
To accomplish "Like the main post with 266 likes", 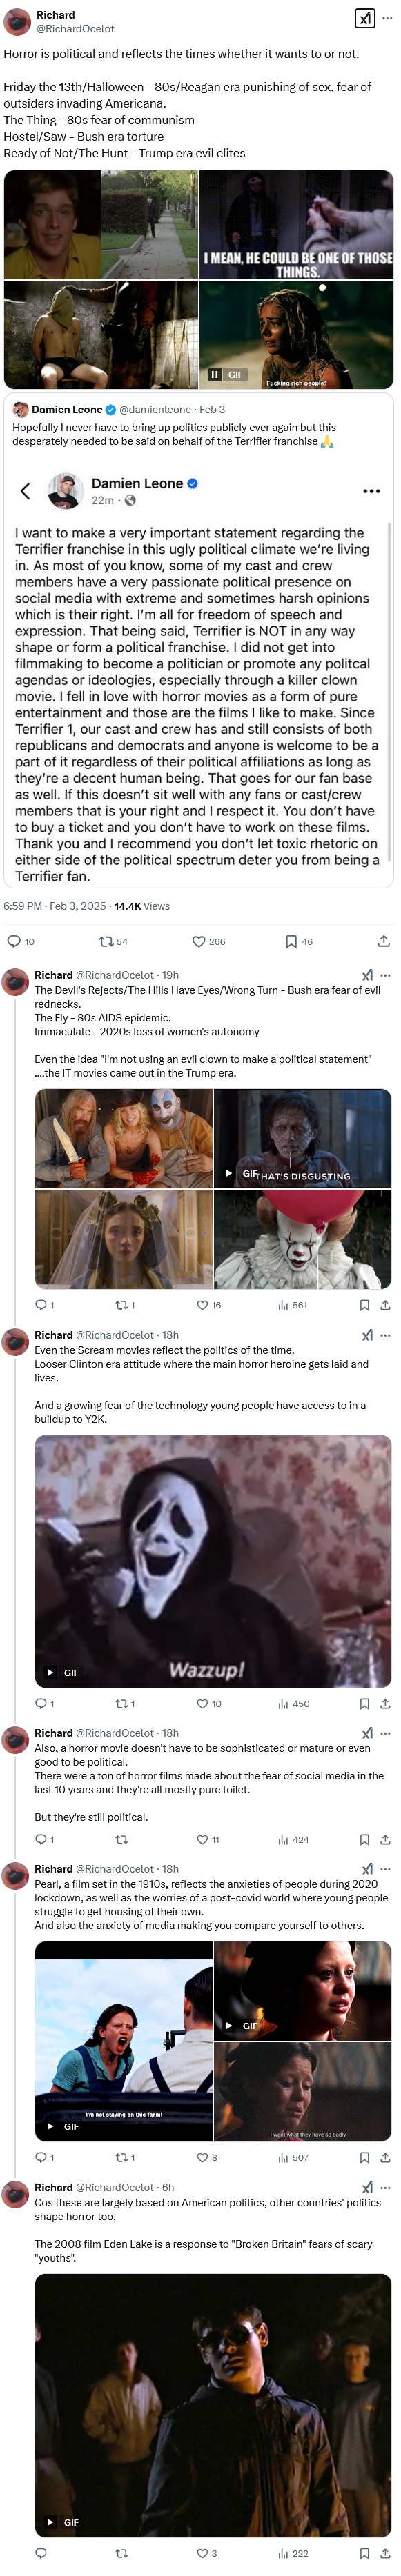I will coord(208,941).
